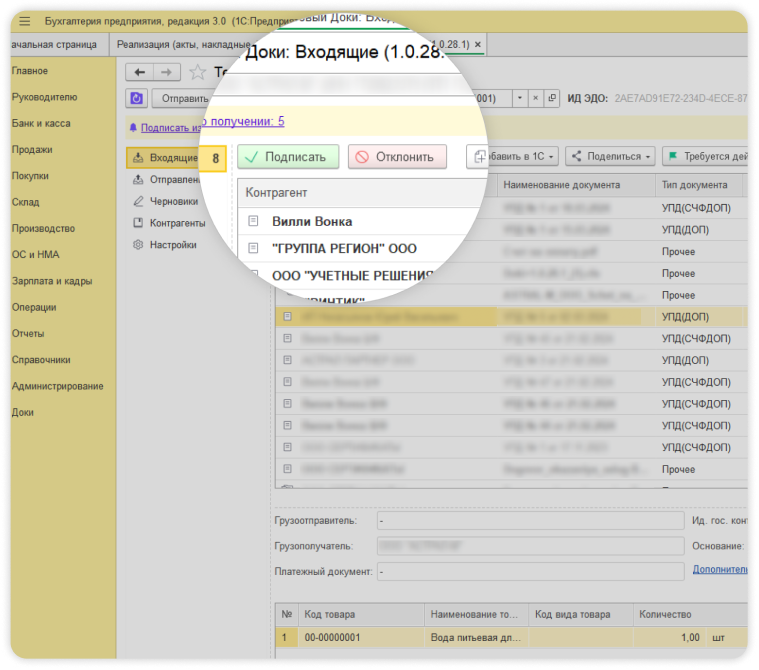Click the open-form icon beside ИД ЭДО

point(552,98)
